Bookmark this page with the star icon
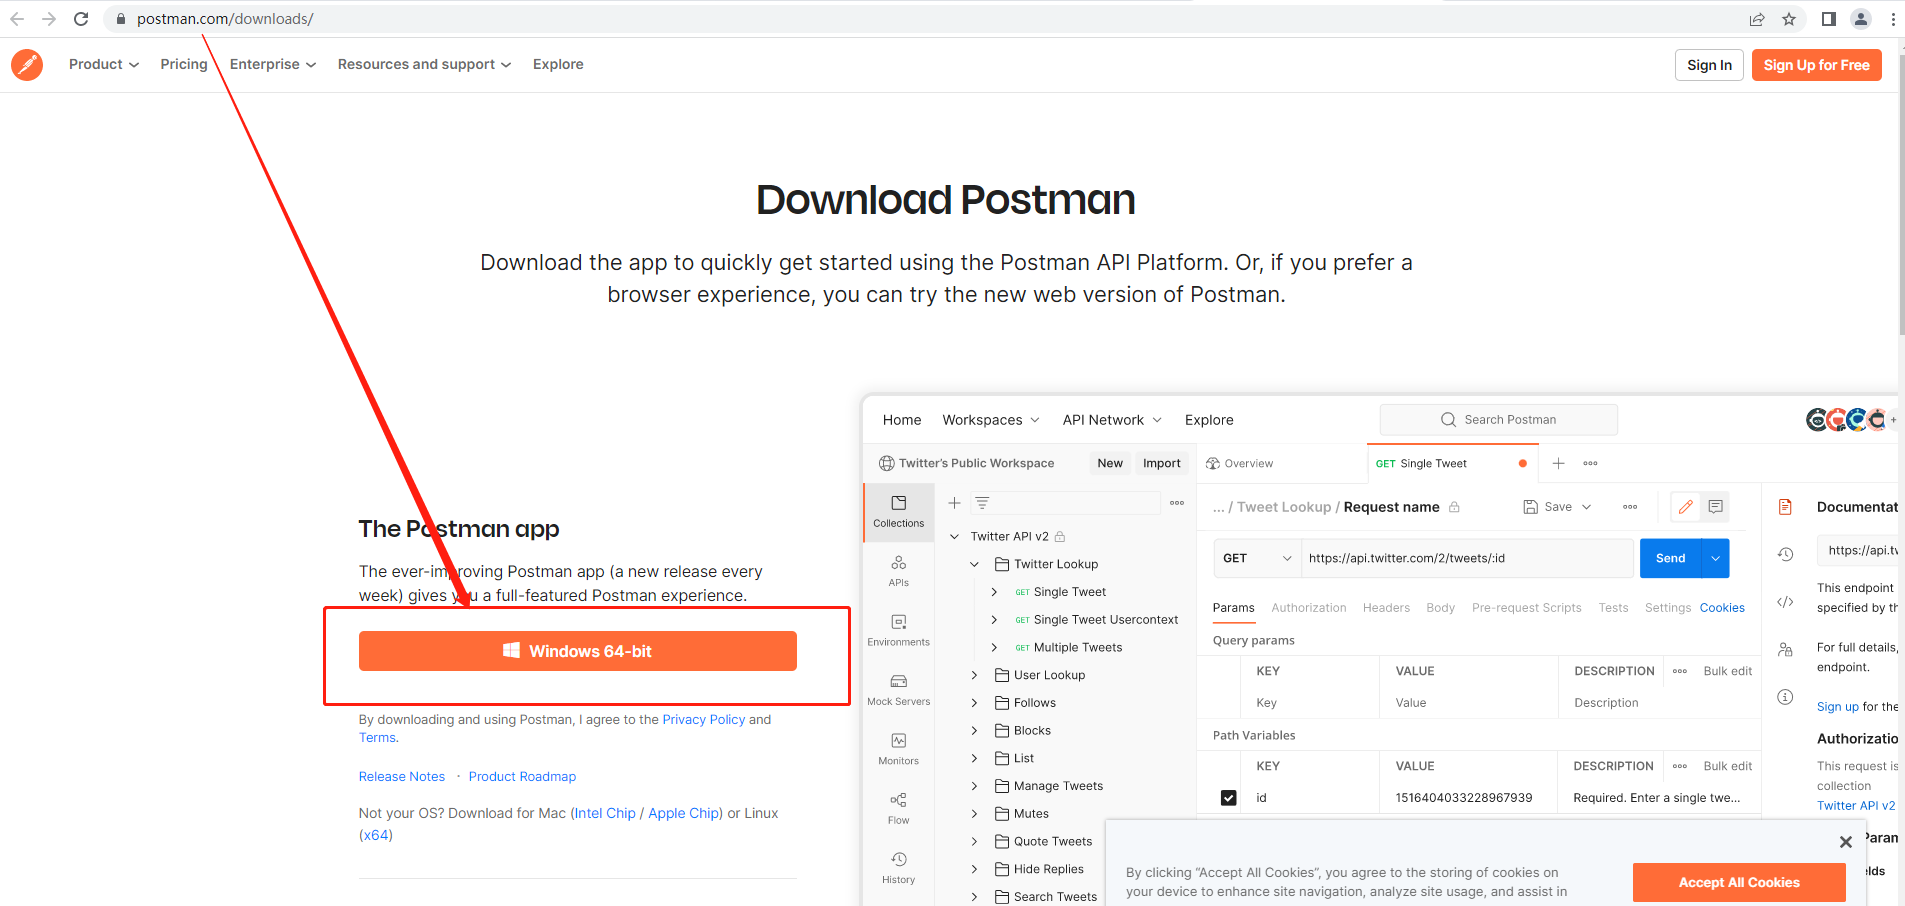This screenshot has width=1905, height=906. 1789,19
